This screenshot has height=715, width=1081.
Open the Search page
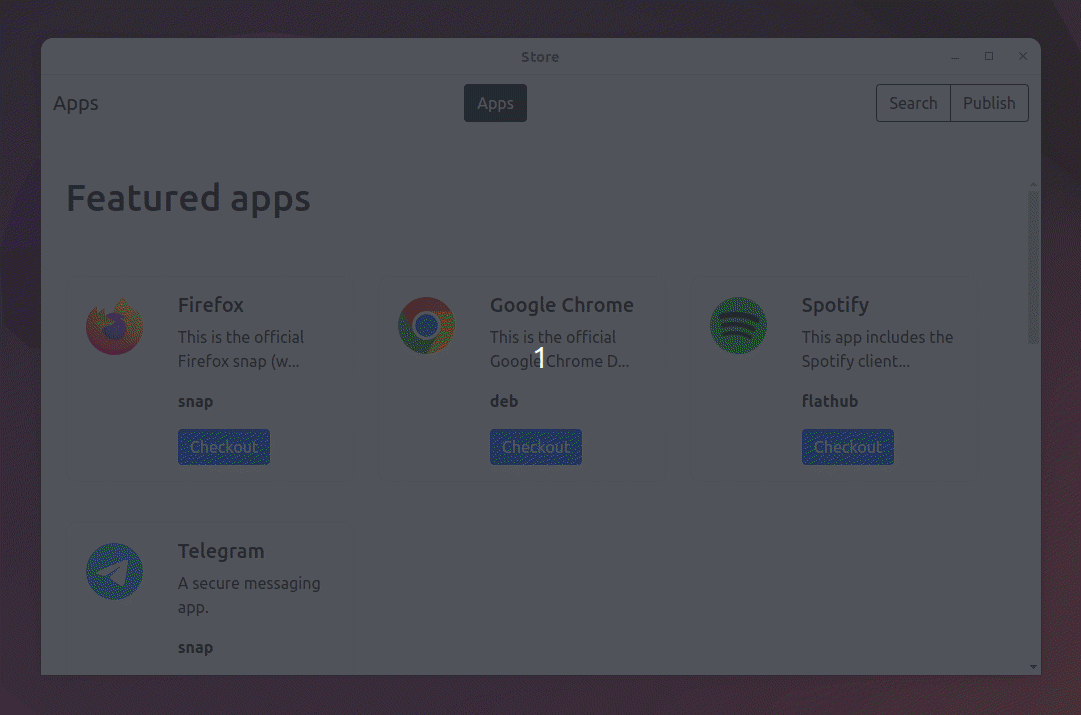(x=913, y=103)
